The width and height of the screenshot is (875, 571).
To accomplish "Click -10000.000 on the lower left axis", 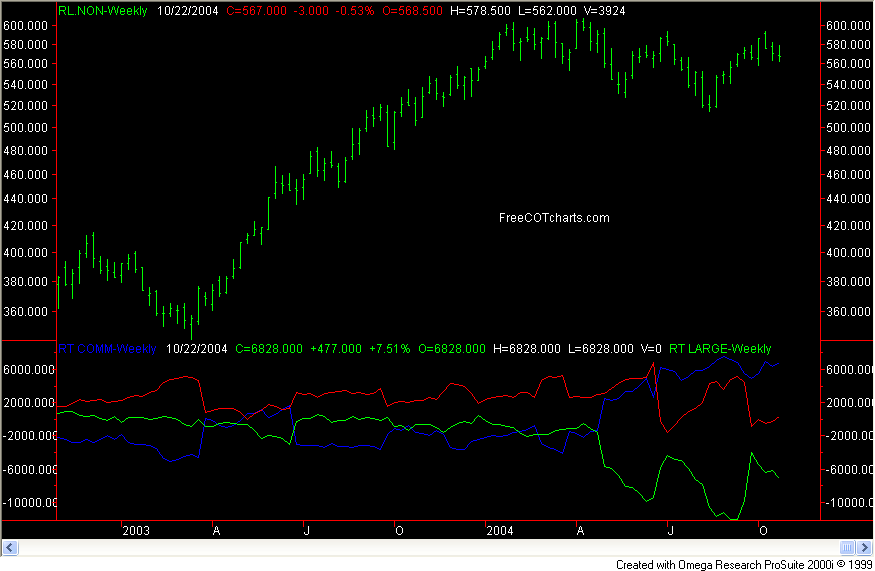I will [x=28, y=503].
